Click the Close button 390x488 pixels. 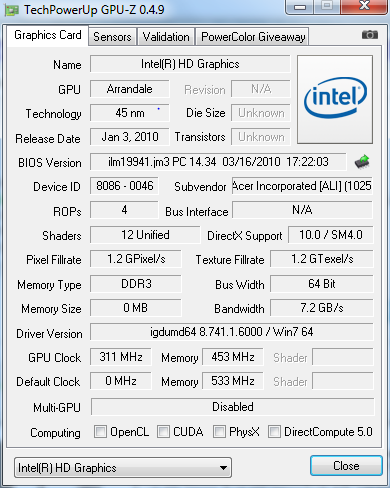click(346, 465)
